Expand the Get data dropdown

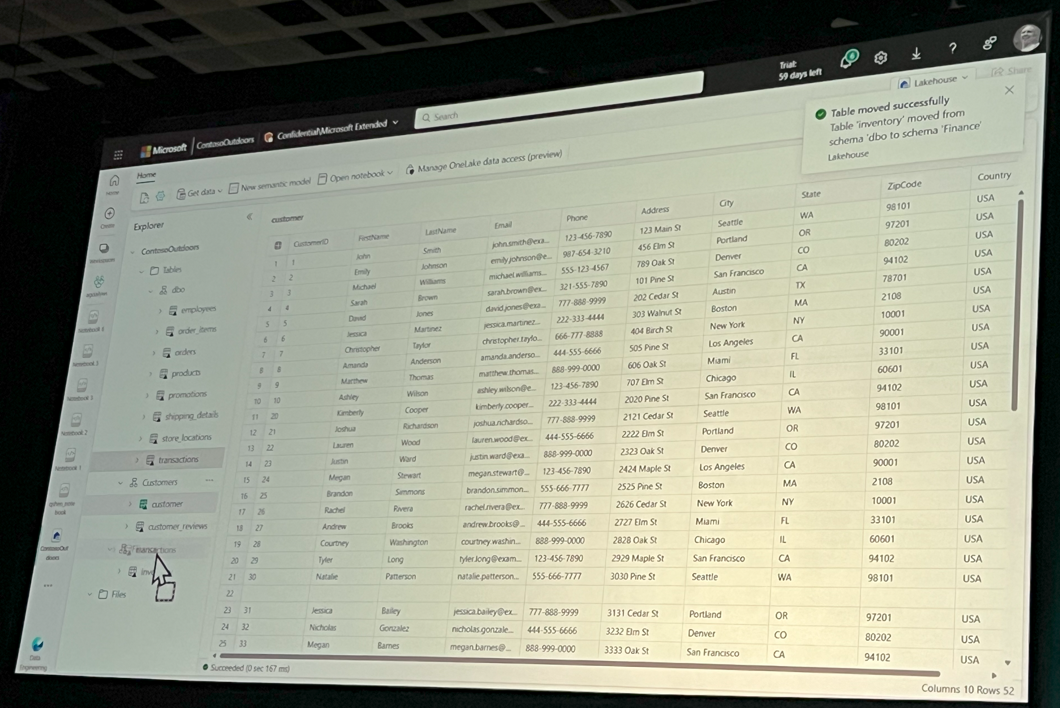pyautogui.click(x=219, y=190)
